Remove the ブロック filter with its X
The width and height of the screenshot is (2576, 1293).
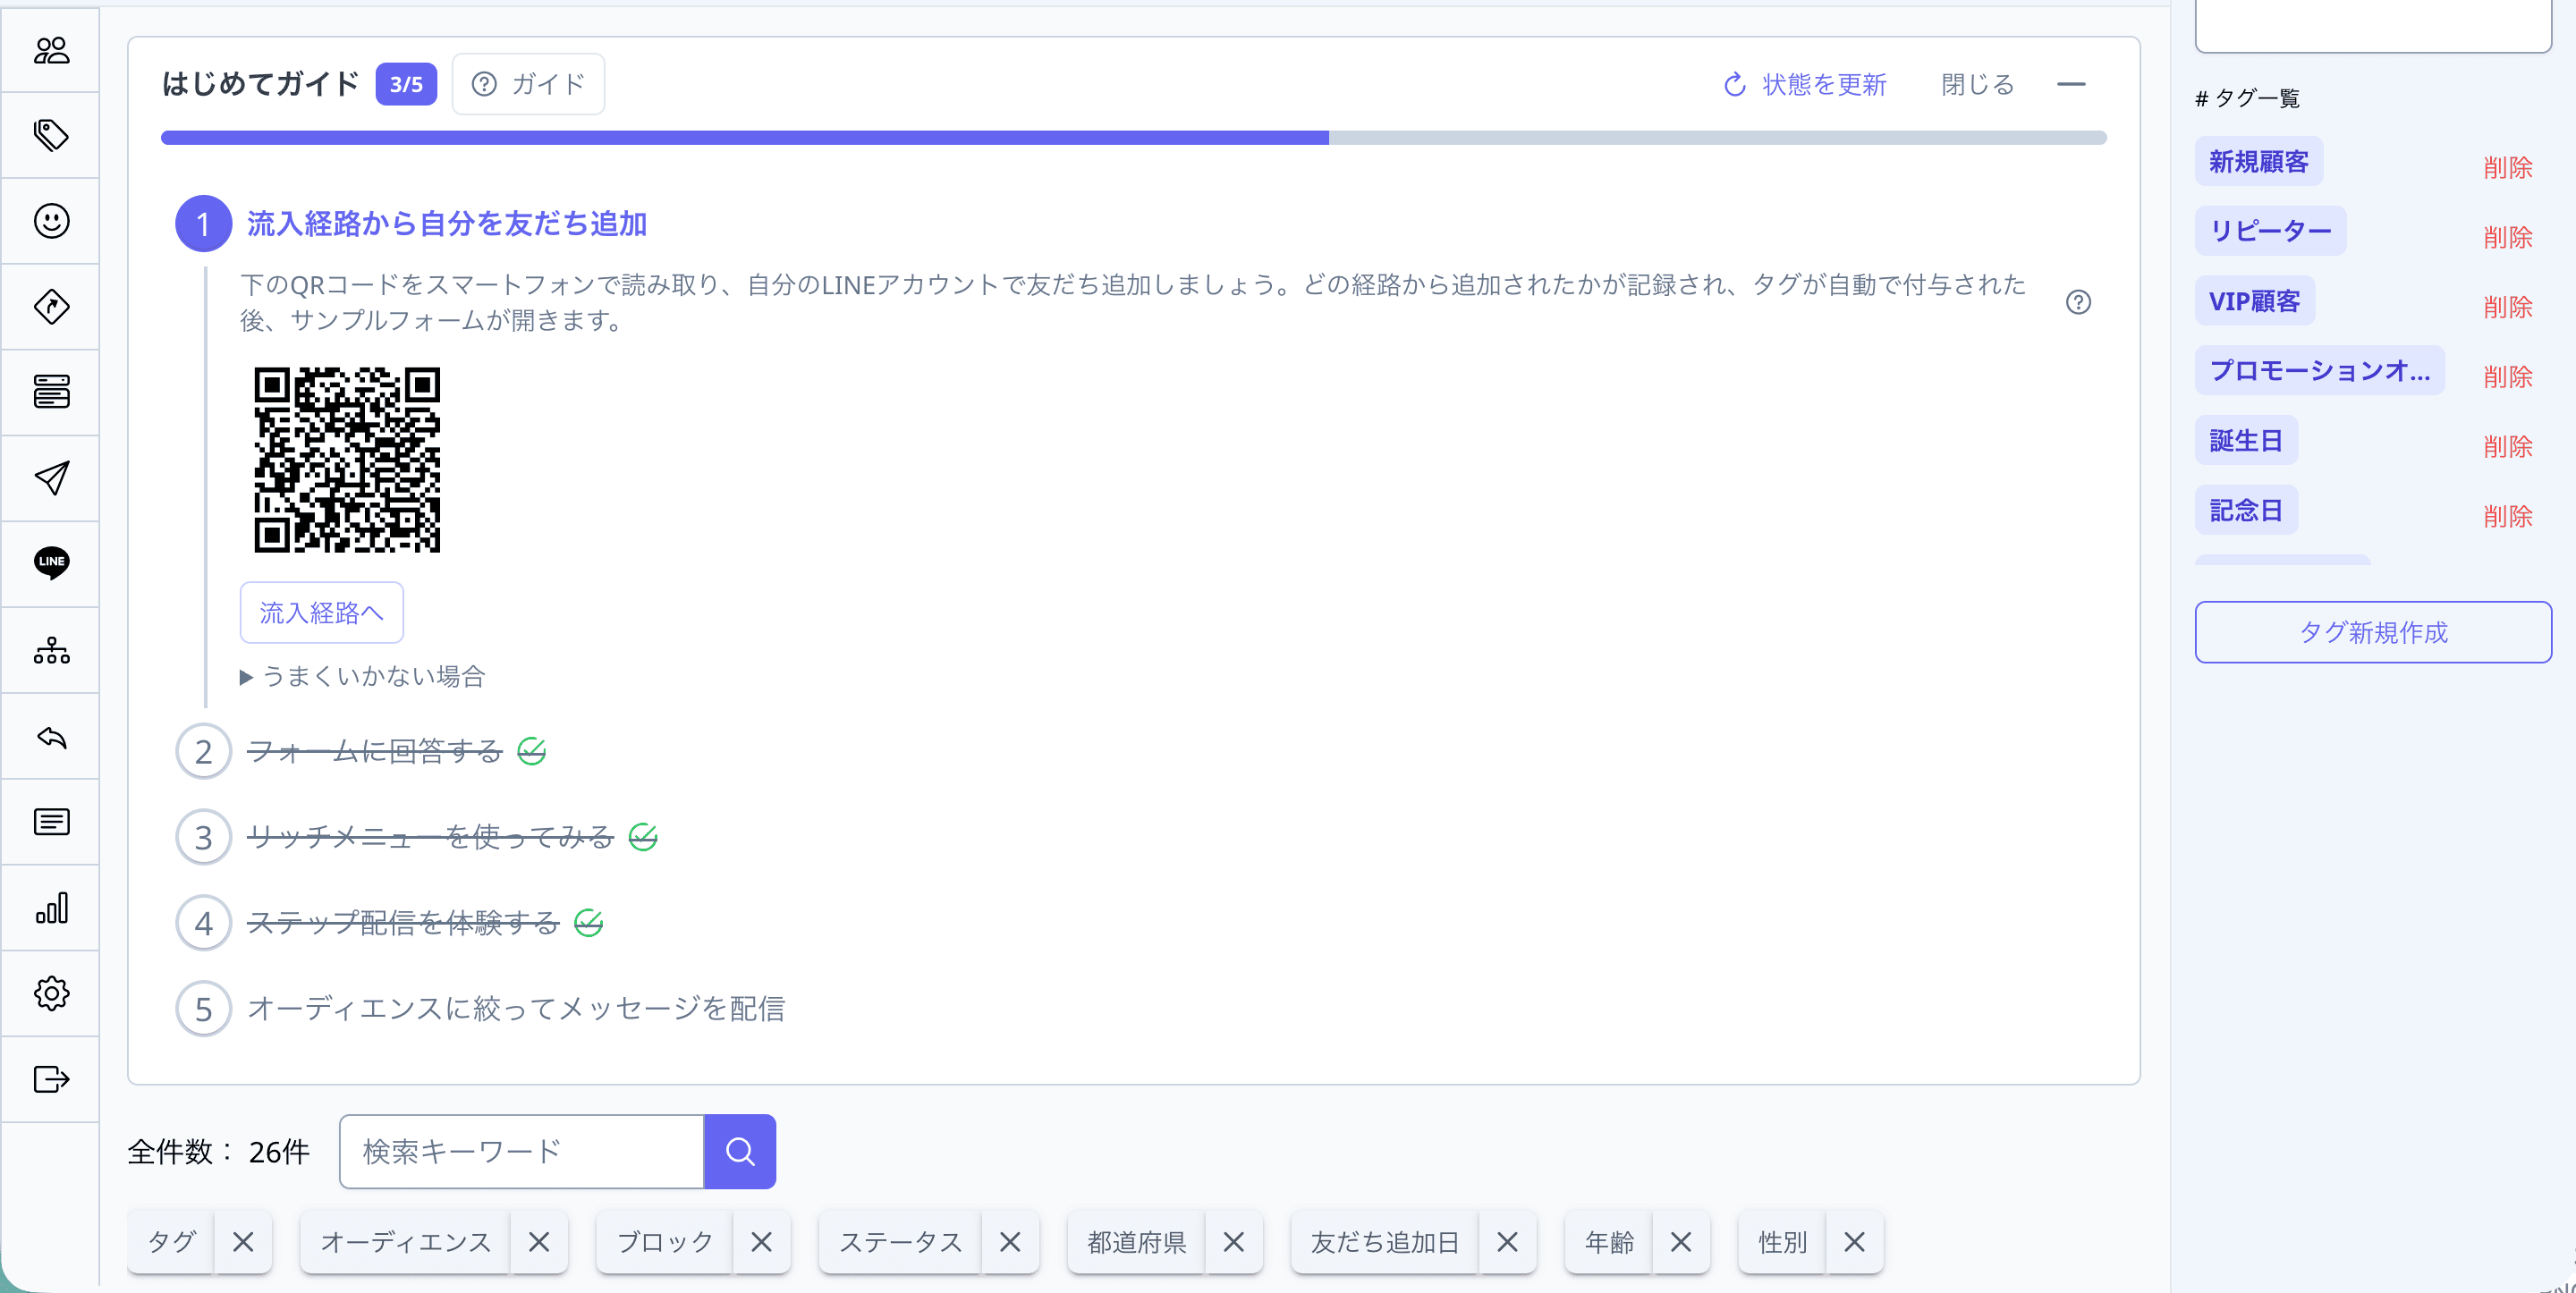pos(761,1241)
